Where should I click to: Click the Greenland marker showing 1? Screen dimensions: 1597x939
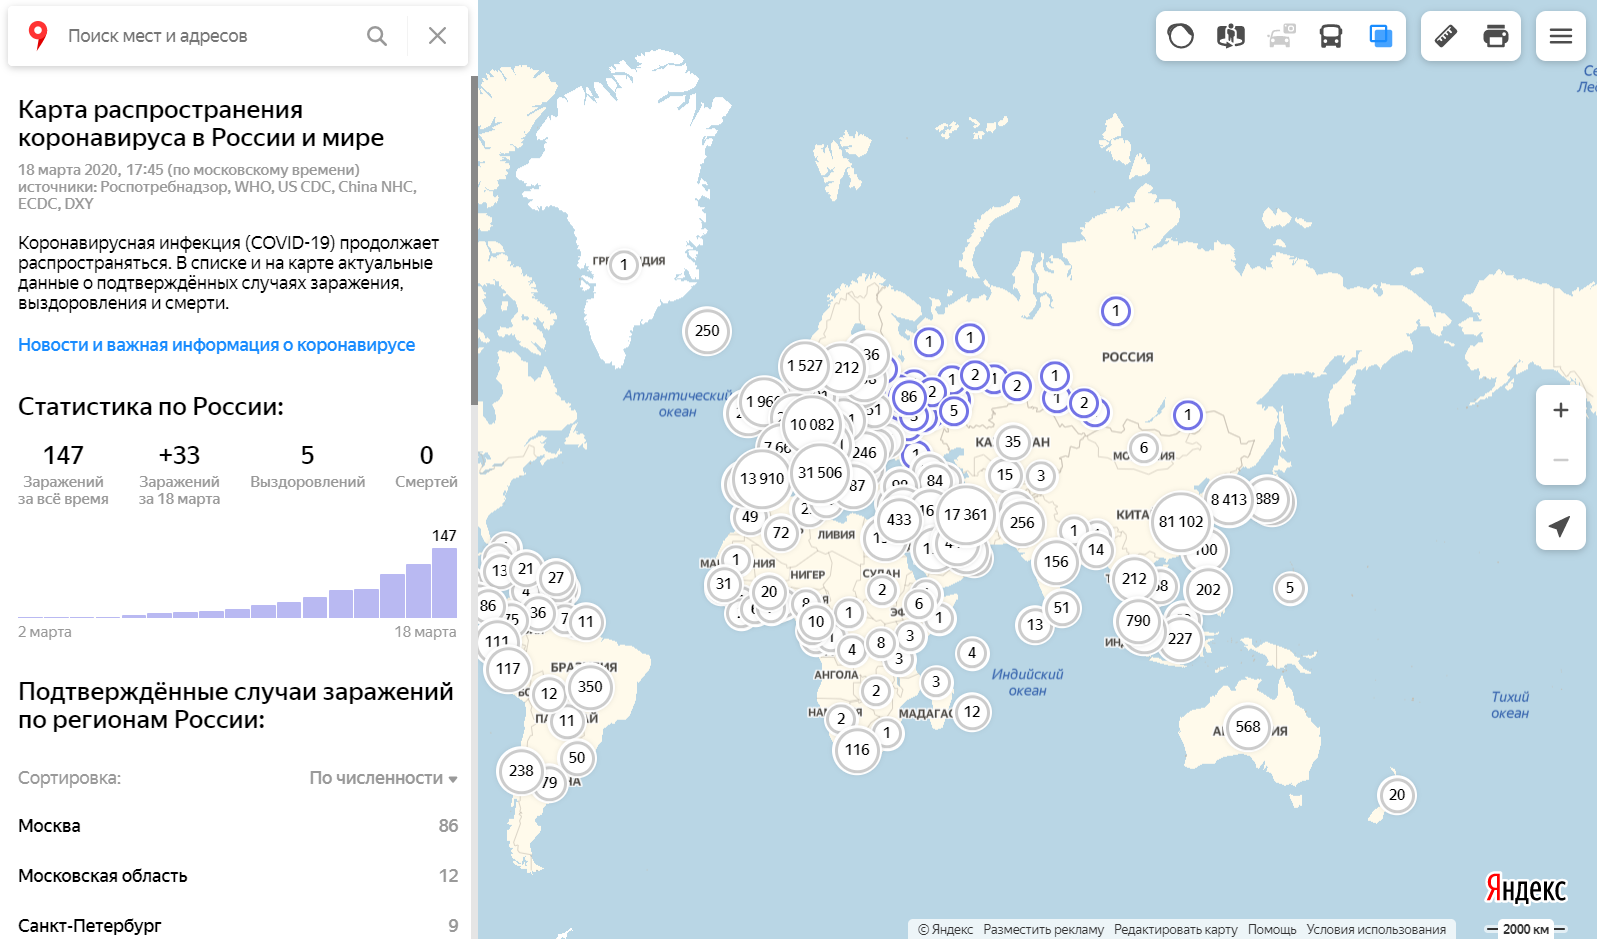point(624,265)
